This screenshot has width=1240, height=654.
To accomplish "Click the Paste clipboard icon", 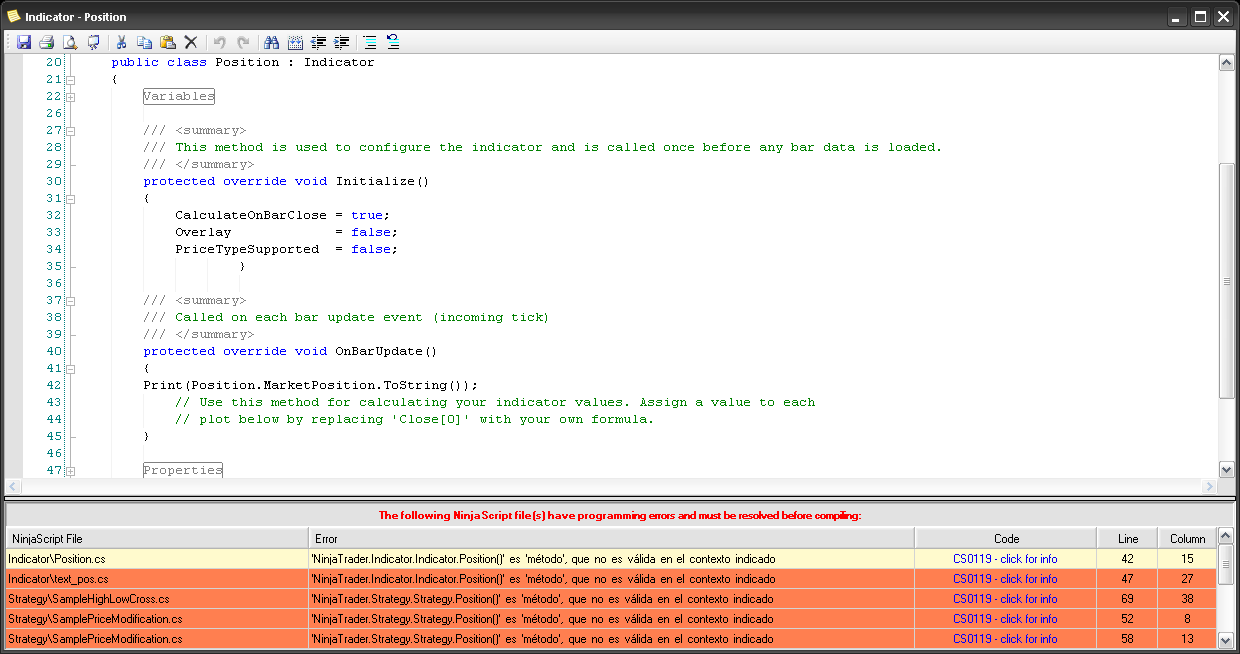I will pos(167,42).
